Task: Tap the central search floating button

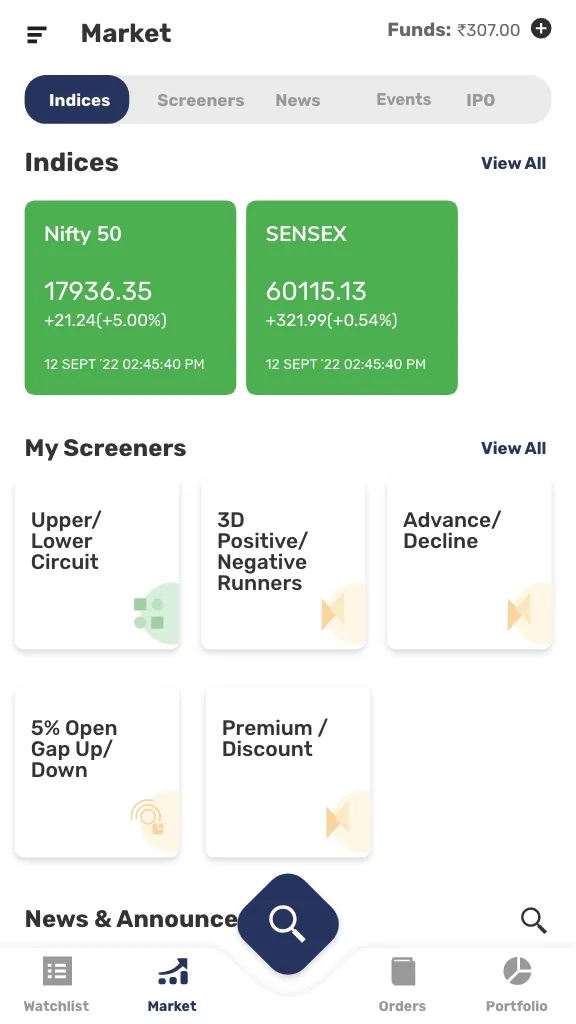Action: 288,922
